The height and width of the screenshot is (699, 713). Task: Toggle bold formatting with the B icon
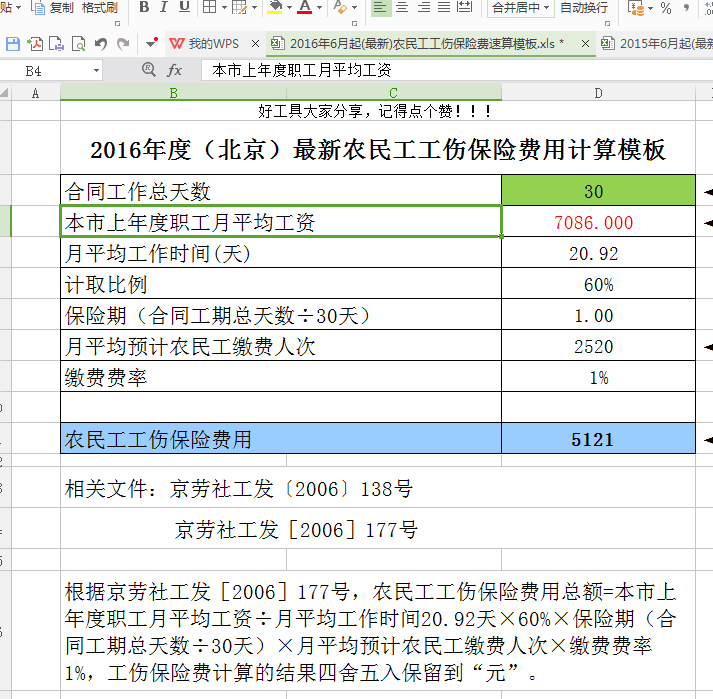point(144,7)
